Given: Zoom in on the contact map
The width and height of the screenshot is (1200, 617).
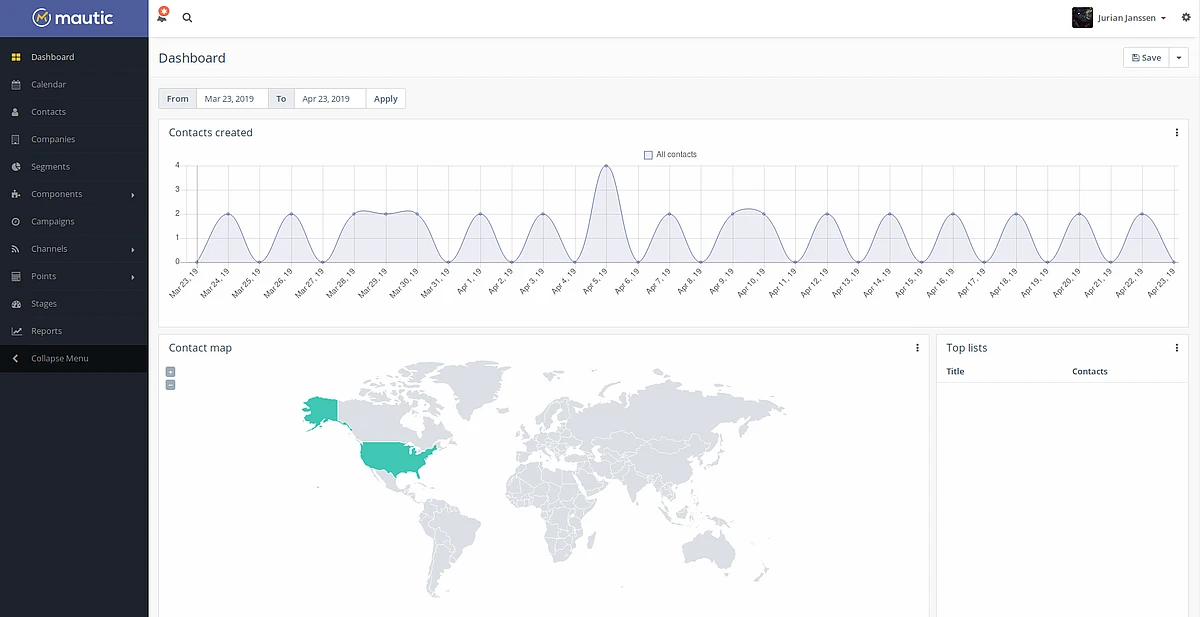Looking at the screenshot, I should (x=170, y=372).
